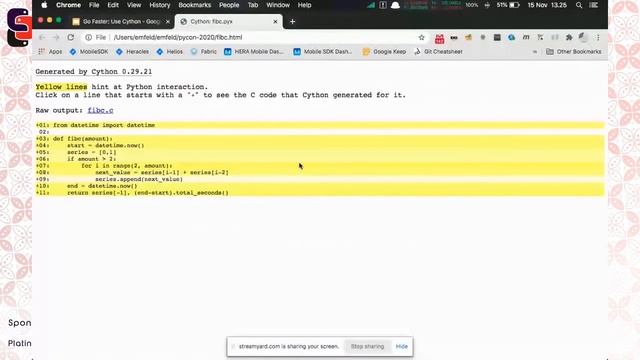Screen dimensions: 640x360
Task: Expand line 06 'if amount > 2:'
Action: tap(320, 159)
